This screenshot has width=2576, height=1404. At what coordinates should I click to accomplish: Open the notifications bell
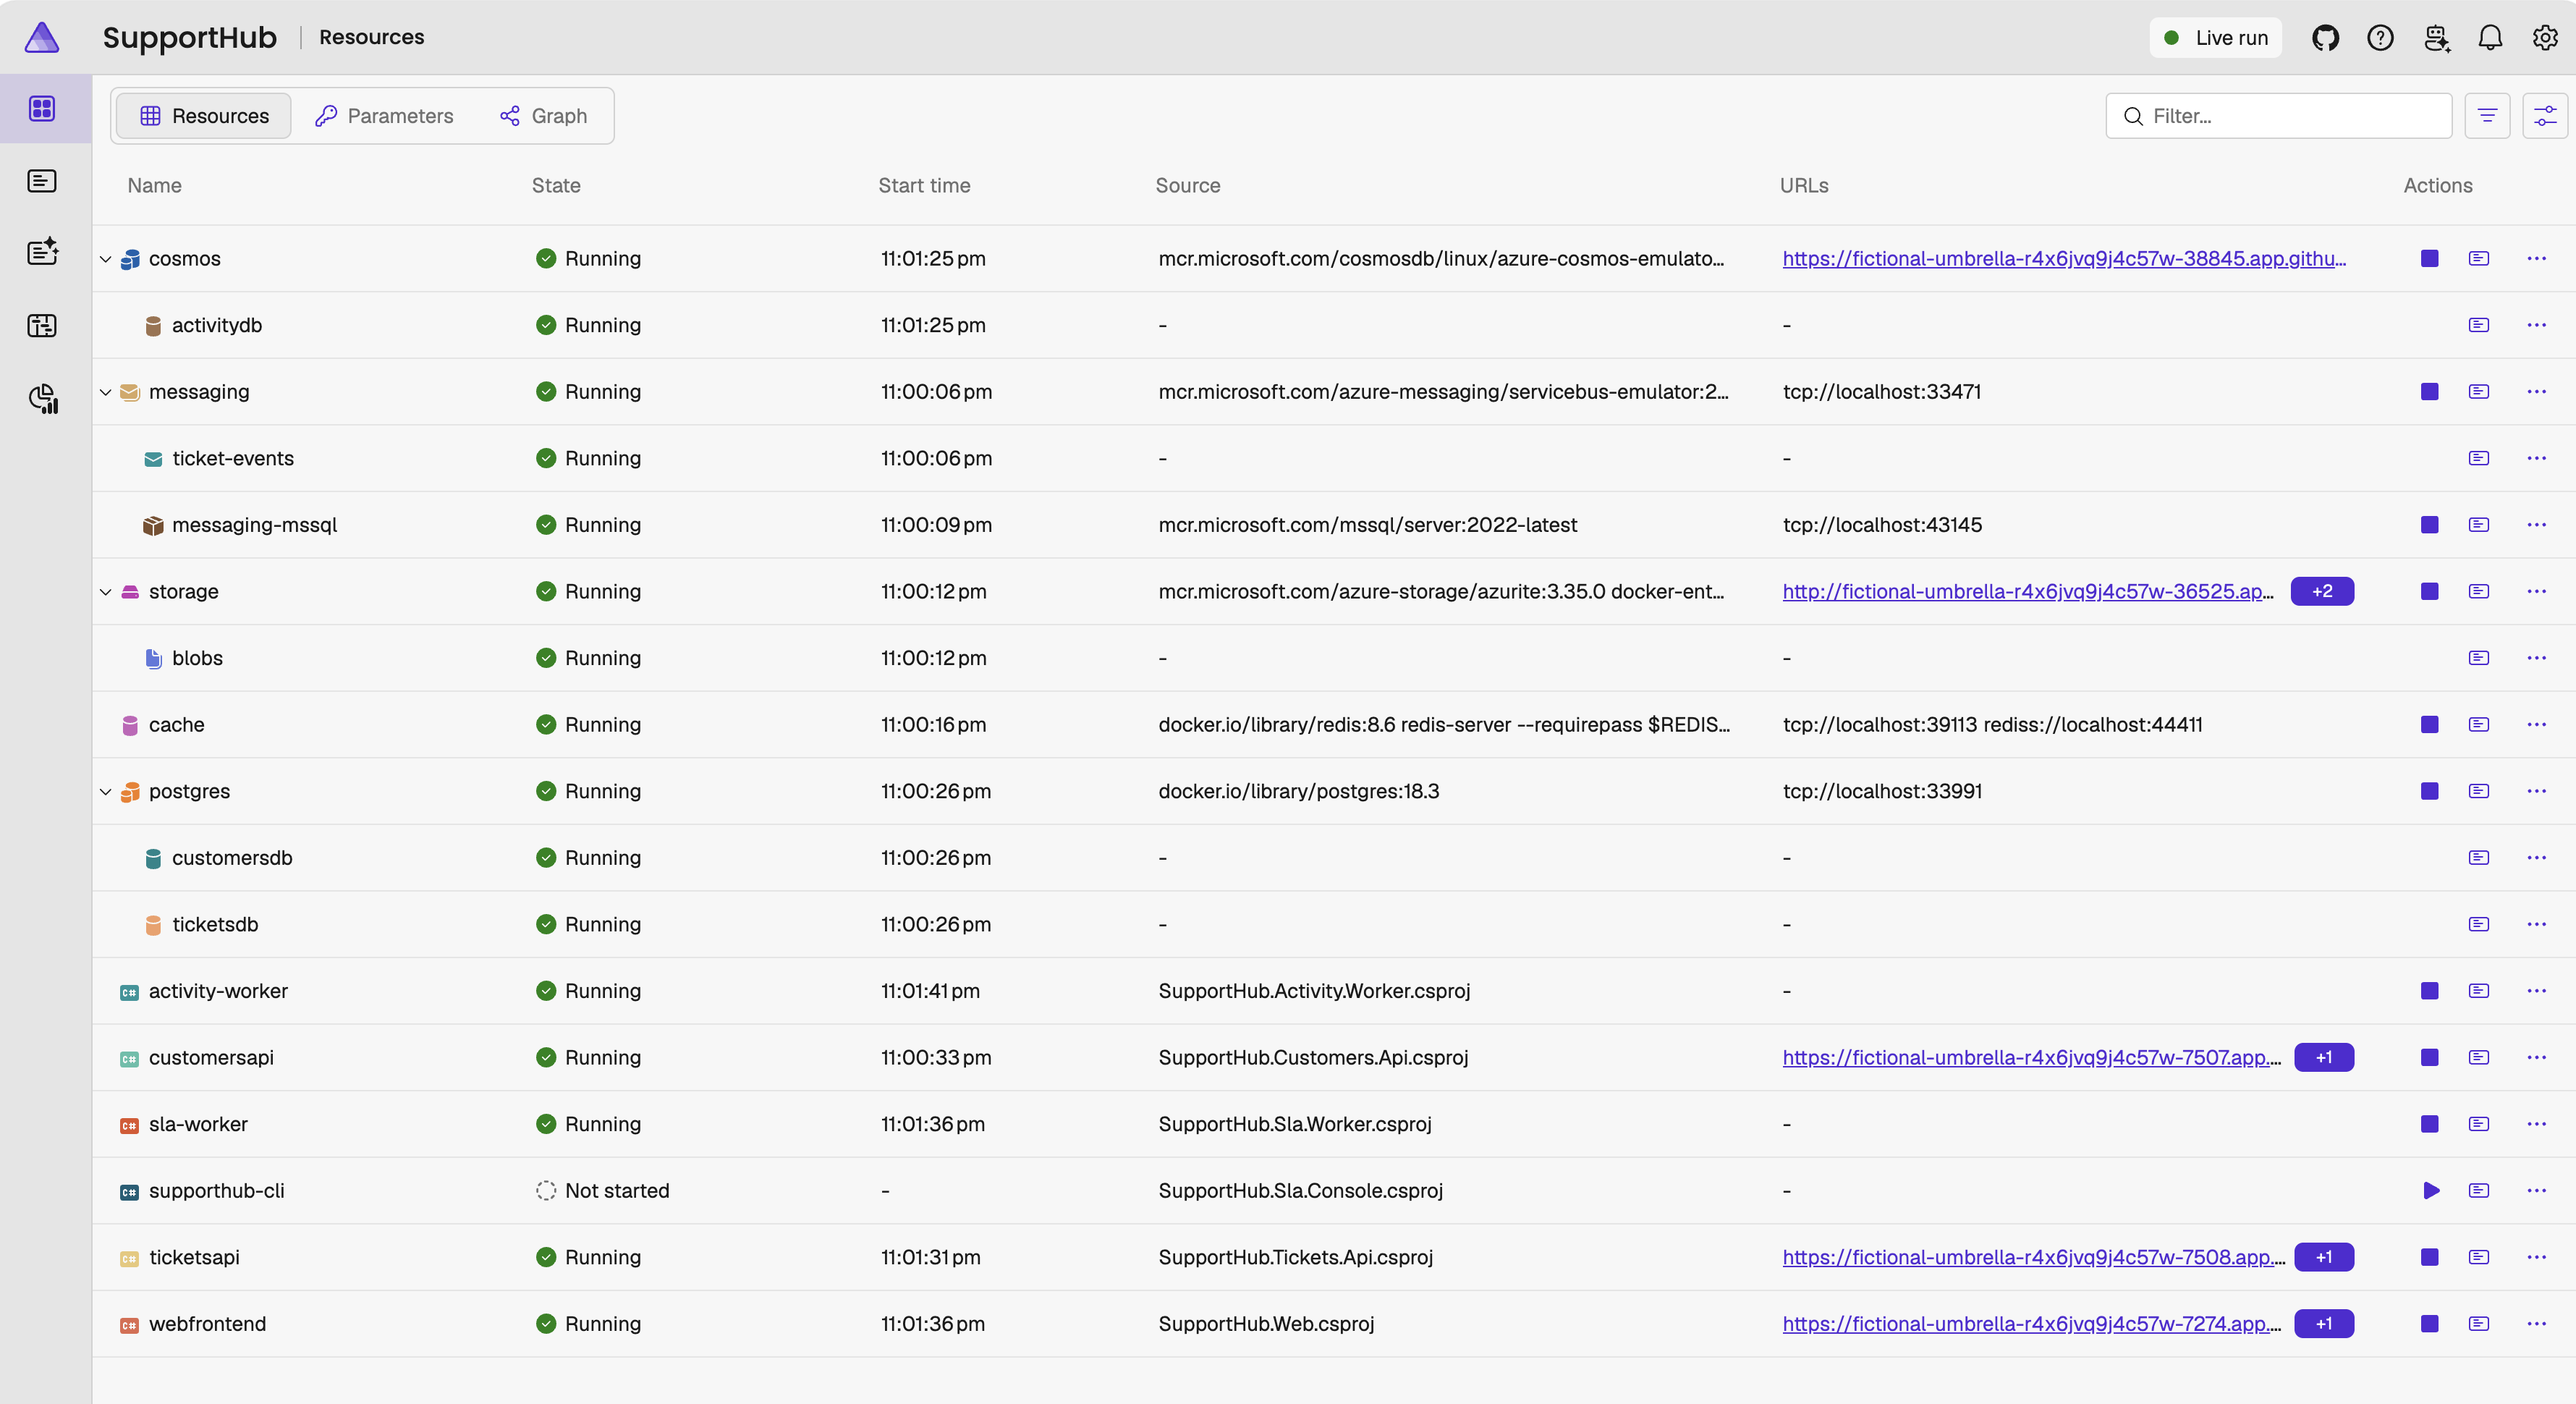pyautogui.click(x=2490, y=37)
